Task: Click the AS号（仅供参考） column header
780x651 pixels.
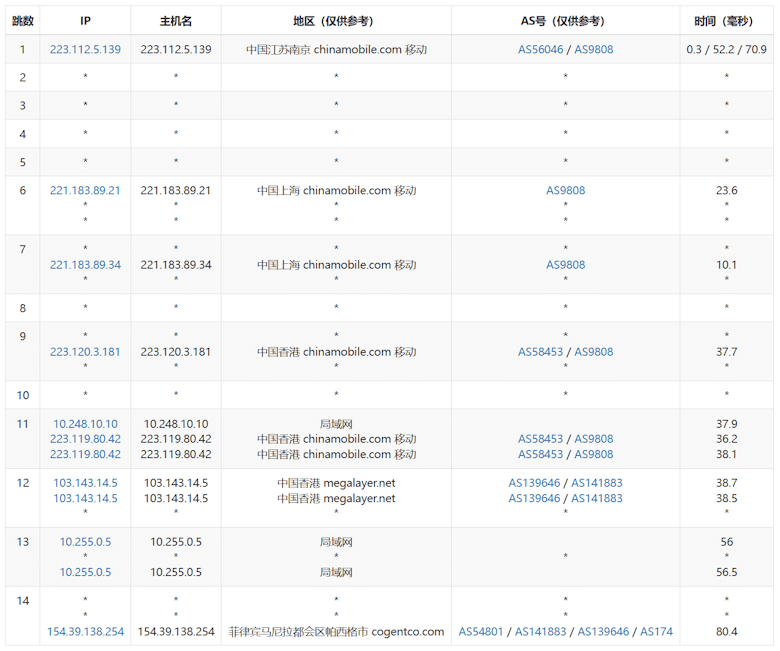Action: (565, 20)
